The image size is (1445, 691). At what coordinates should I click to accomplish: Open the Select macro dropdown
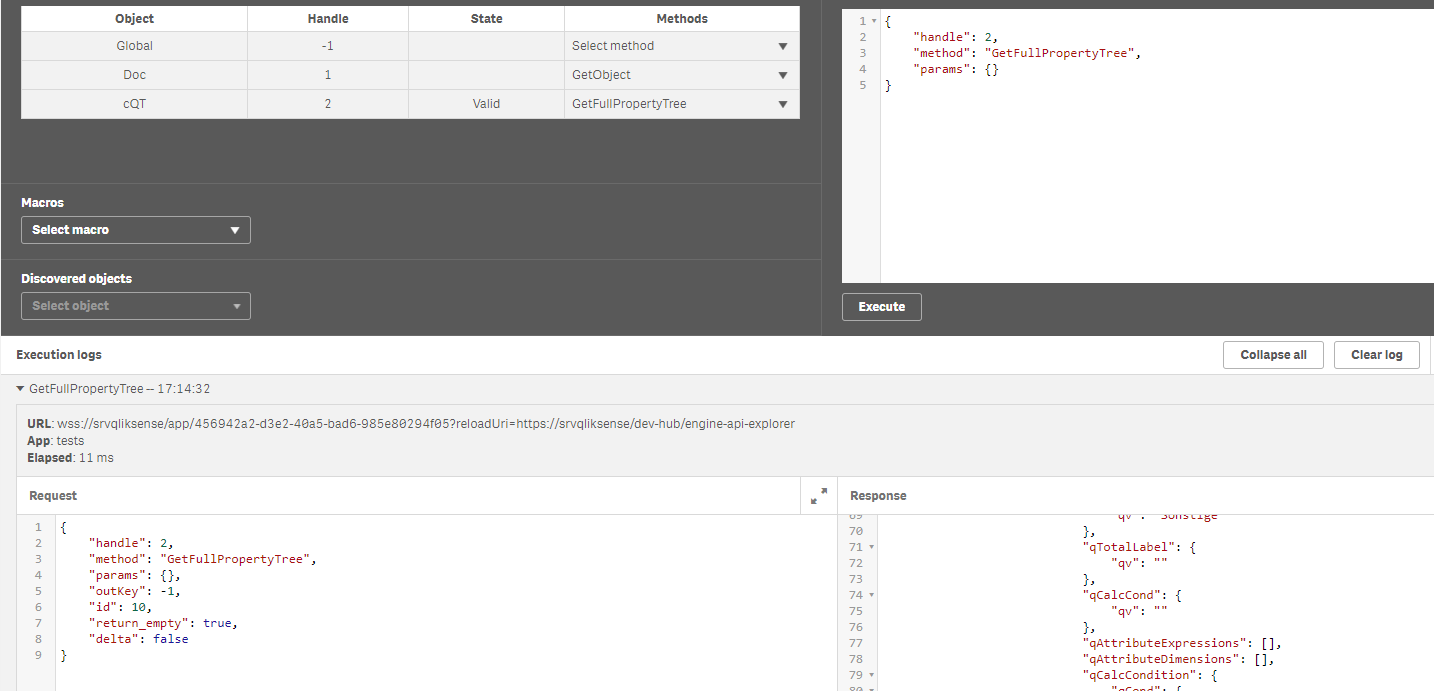click(135, 230)
